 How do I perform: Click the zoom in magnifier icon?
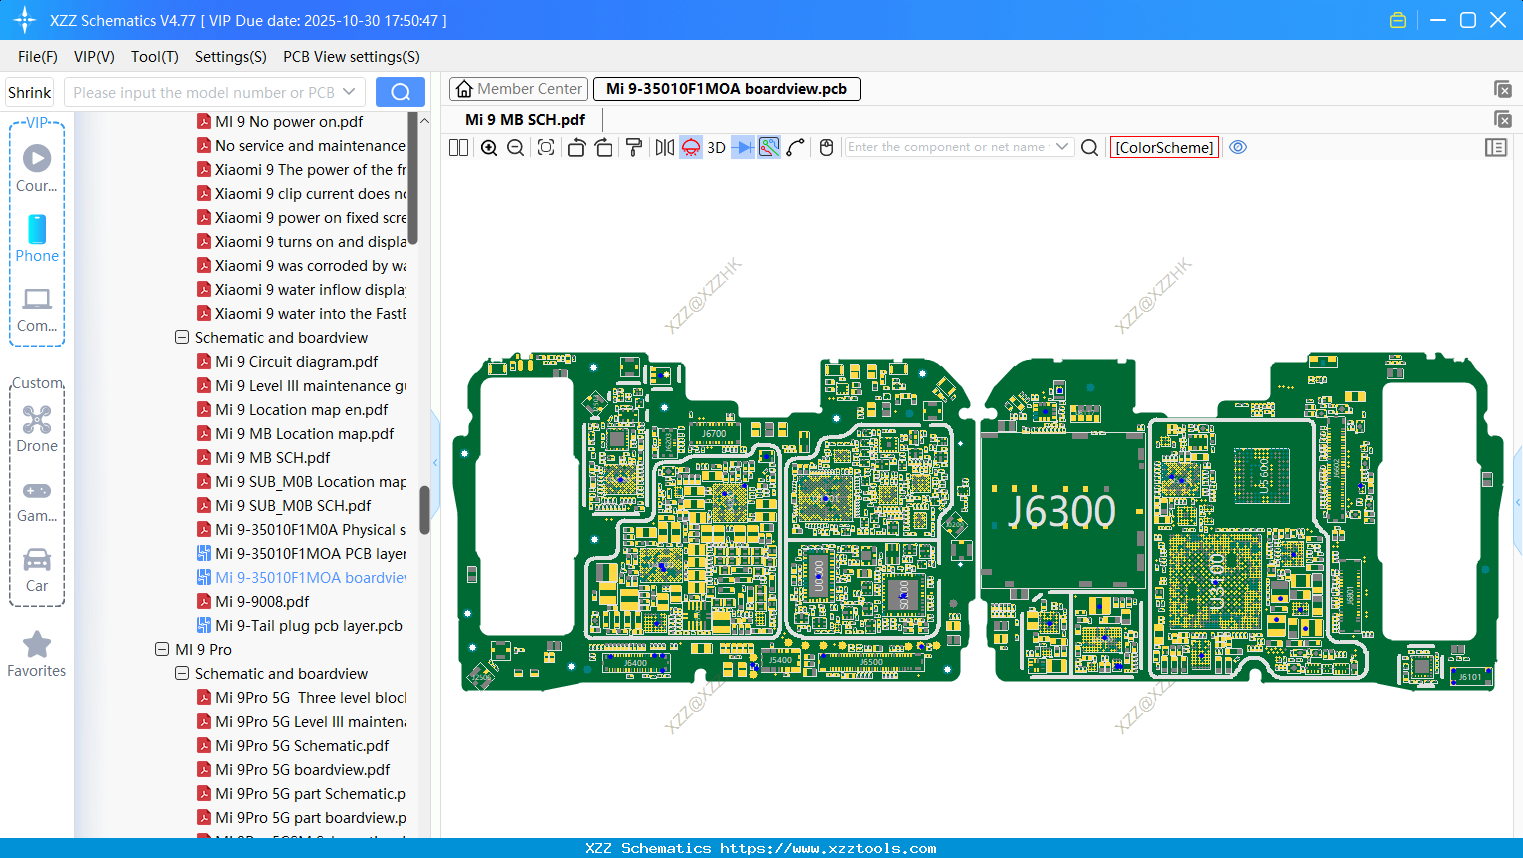click(x=489, y=148)
